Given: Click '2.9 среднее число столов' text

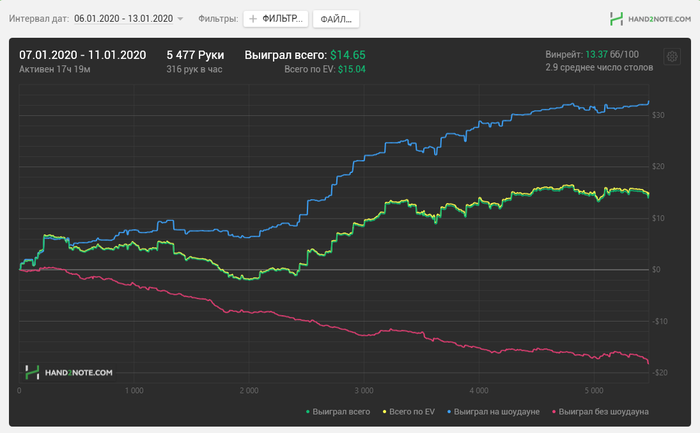Looking at the screenshot, I should [599, 67].
